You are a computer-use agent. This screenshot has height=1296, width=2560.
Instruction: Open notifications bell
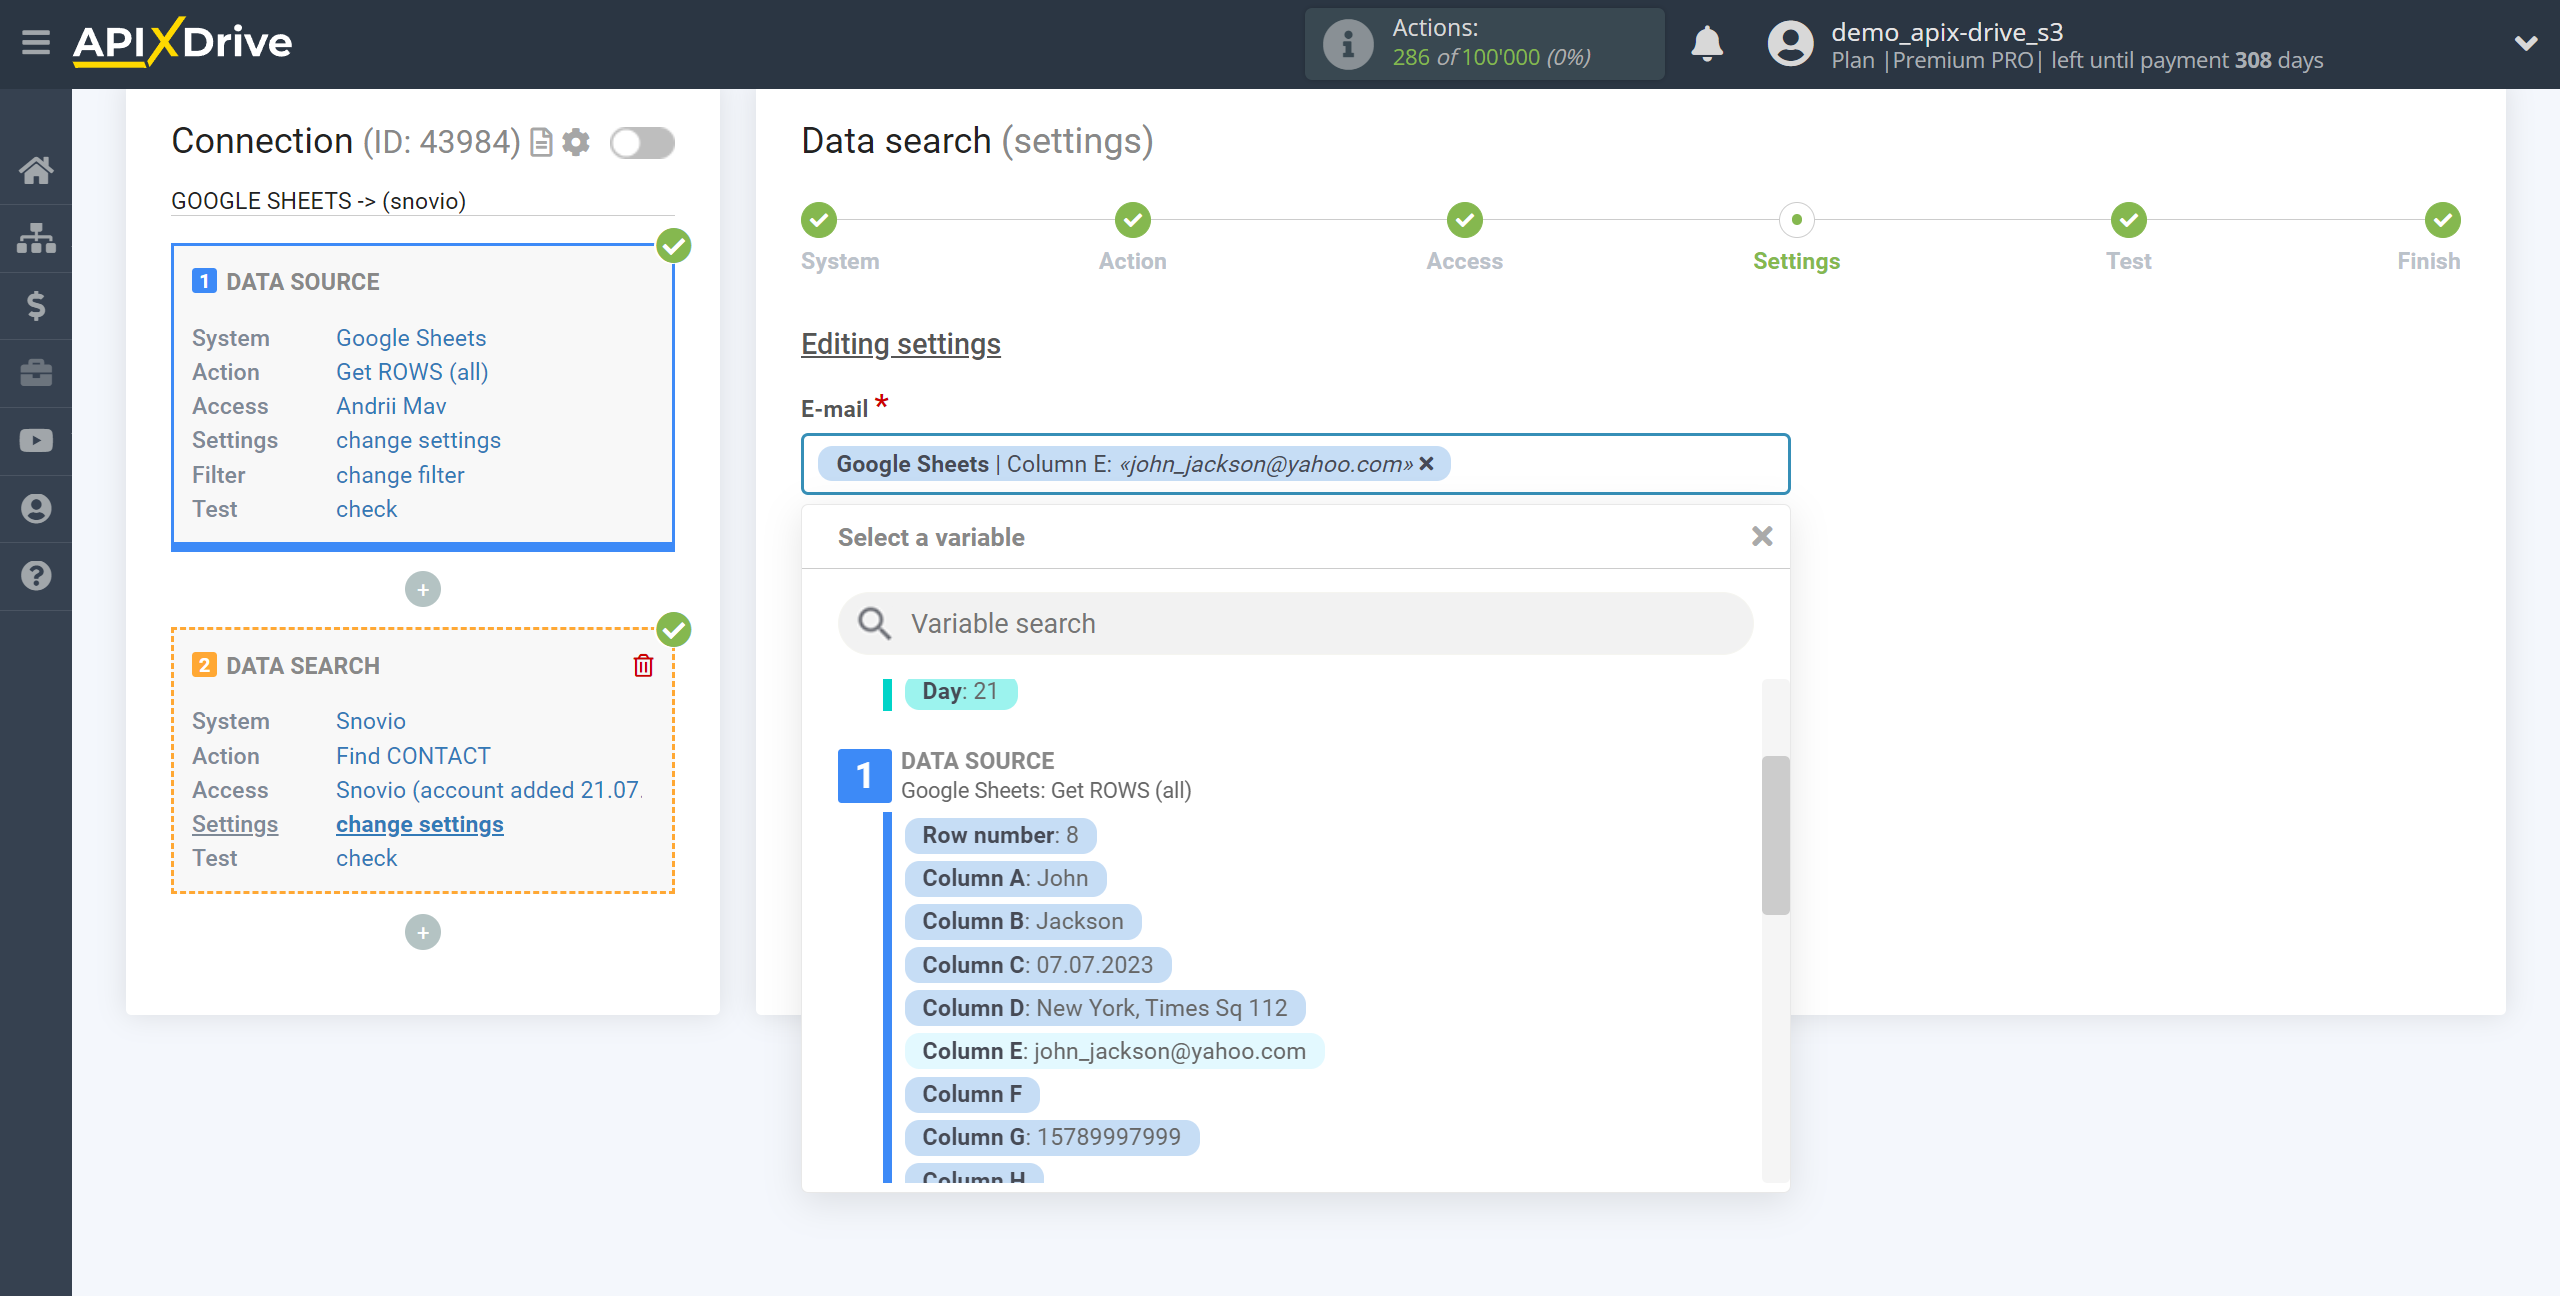[x=1707, y=44]
